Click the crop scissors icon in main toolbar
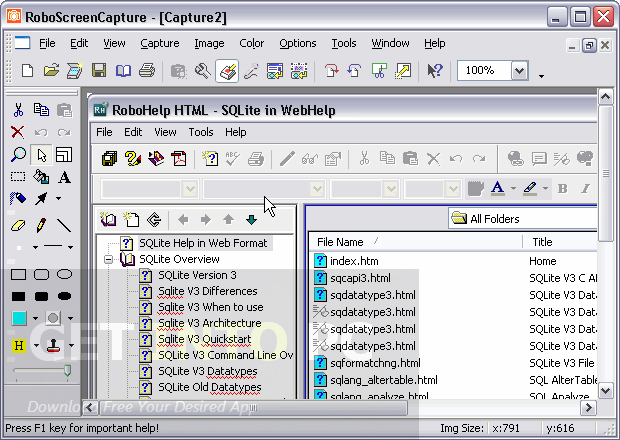Image resolution: width=620 pixels, height=440 pixels. (x=379, y=71)
